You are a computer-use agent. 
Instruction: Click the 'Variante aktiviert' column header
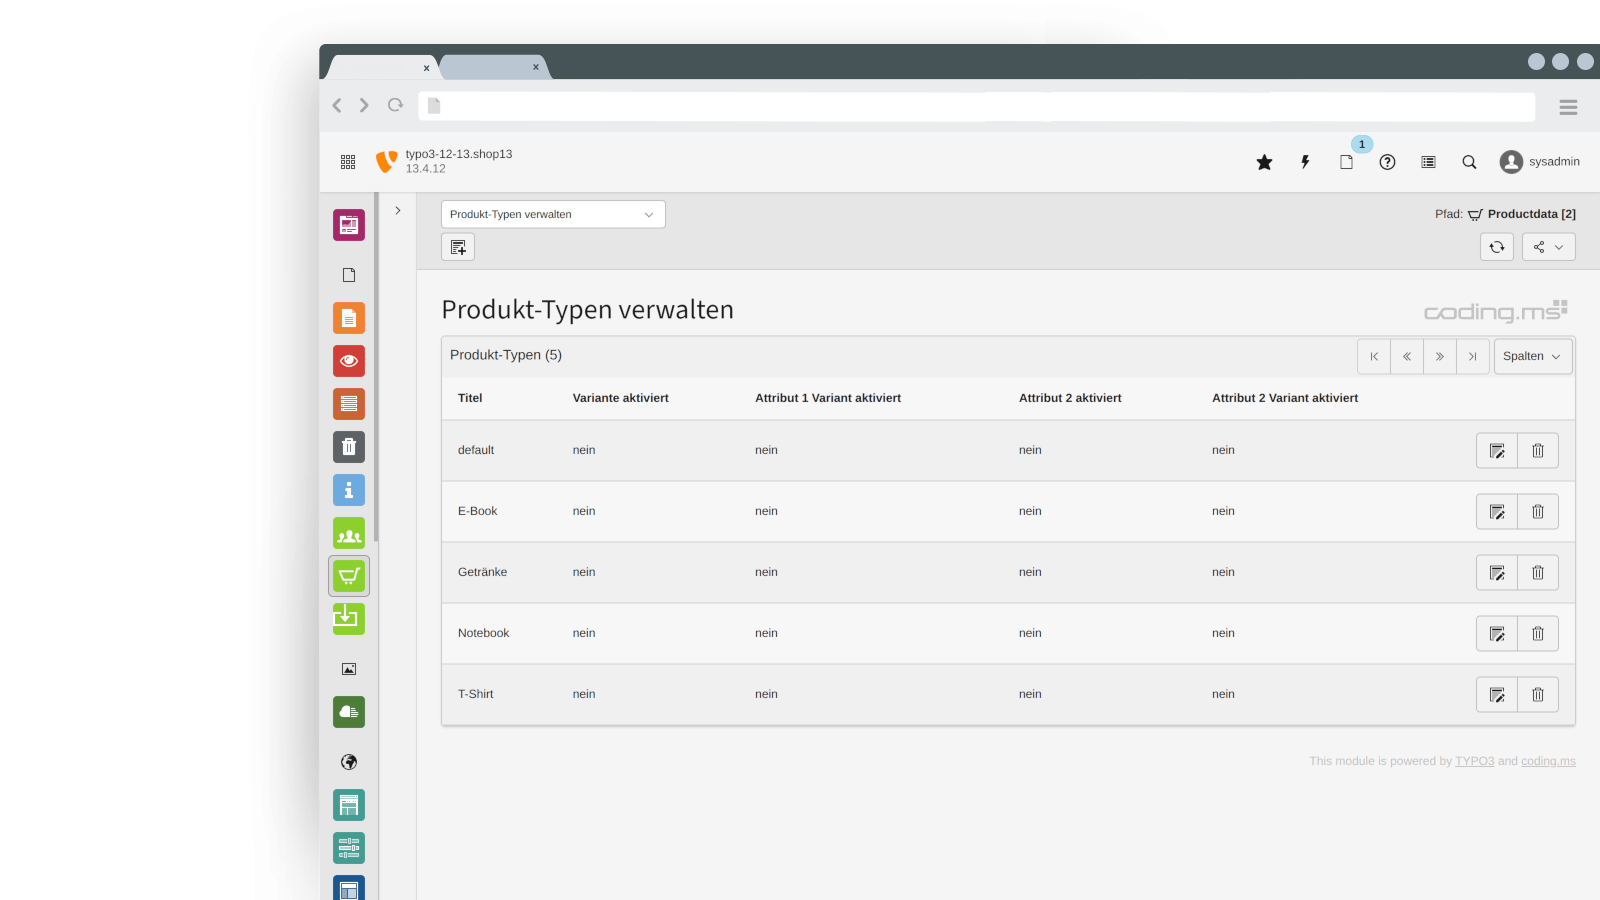pyautogui.click(x=620, y=398)
